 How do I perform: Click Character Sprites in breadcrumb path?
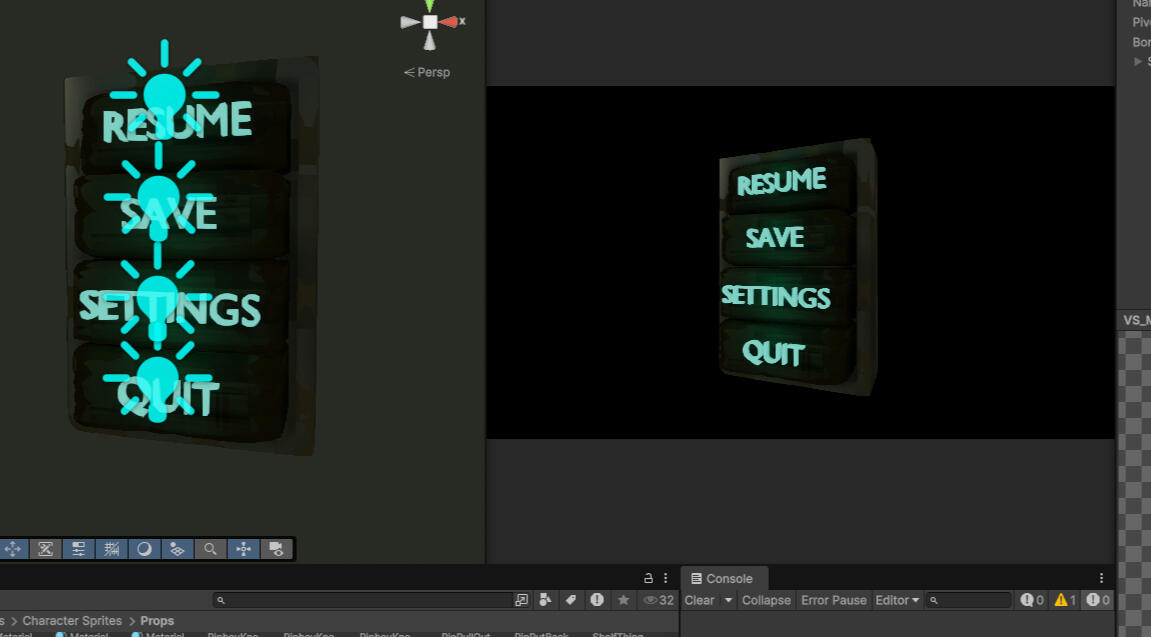coord(72,621)
